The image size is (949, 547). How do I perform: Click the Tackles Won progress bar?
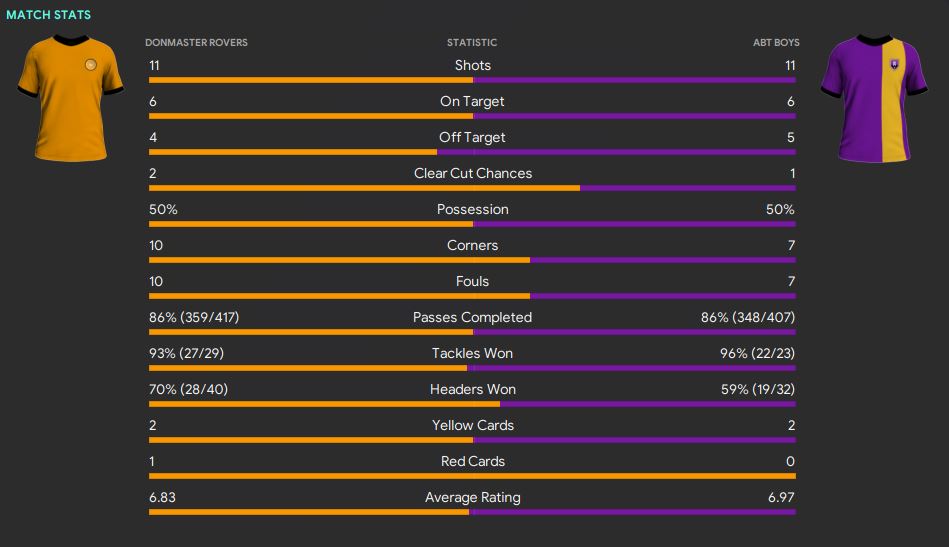pyautogui.click(x=472, y=368)
